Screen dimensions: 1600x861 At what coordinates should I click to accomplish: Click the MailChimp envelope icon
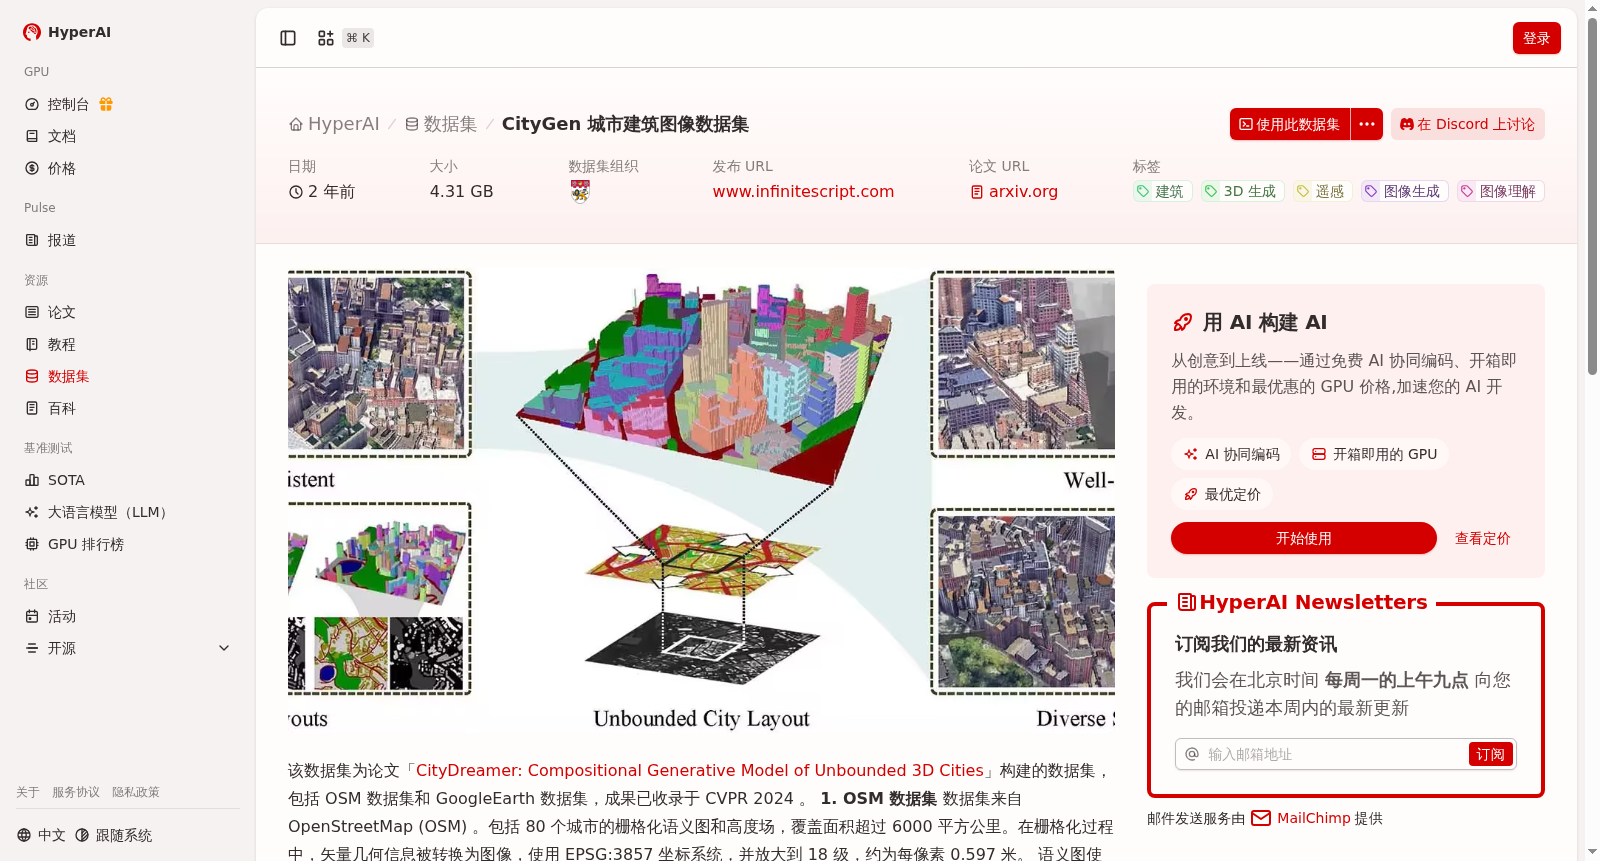(x=1261, y=818)
